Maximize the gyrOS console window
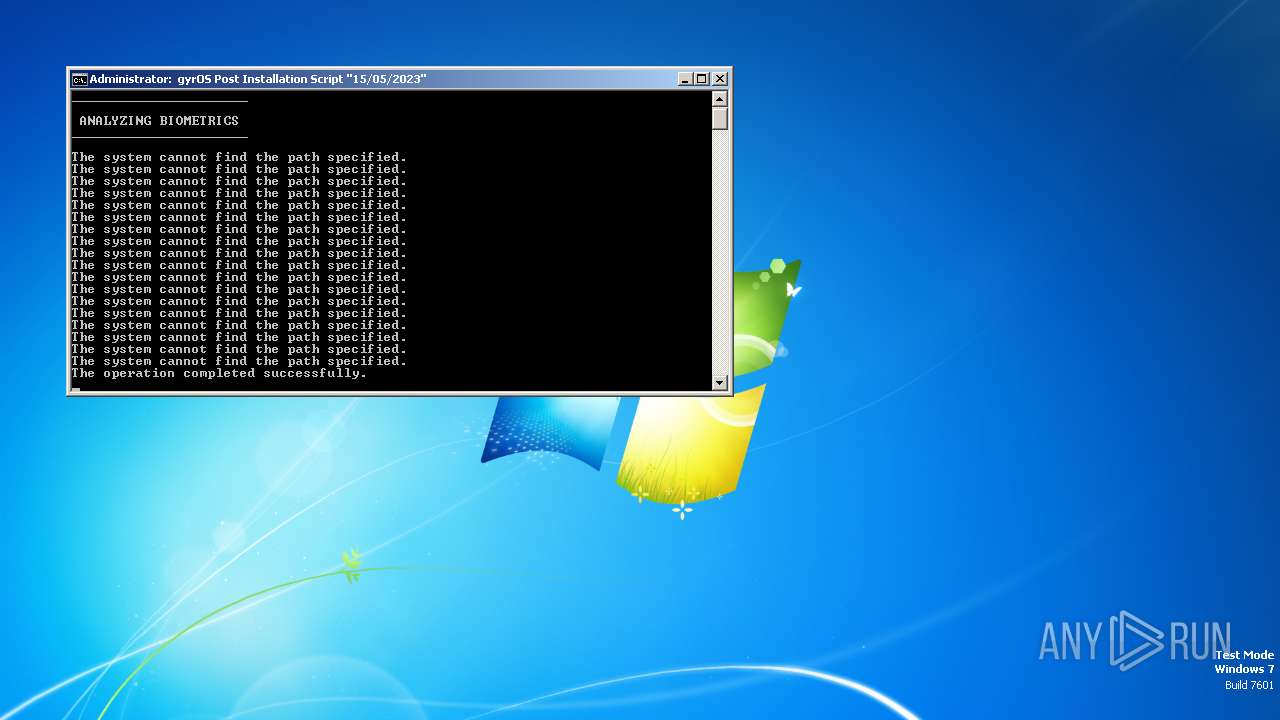Viewport: 1280px width, 720px height. pyautogui.click(x=702, y=79)
